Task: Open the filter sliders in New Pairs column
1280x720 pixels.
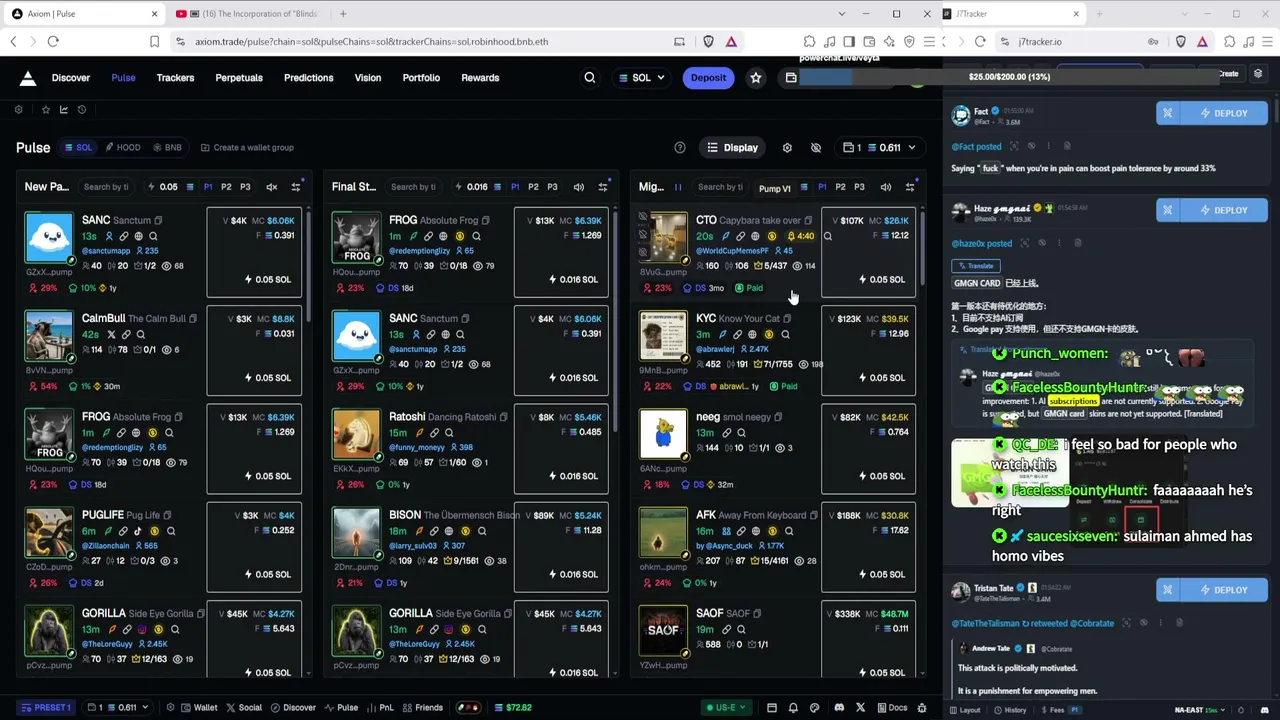Action: (296, 187)
